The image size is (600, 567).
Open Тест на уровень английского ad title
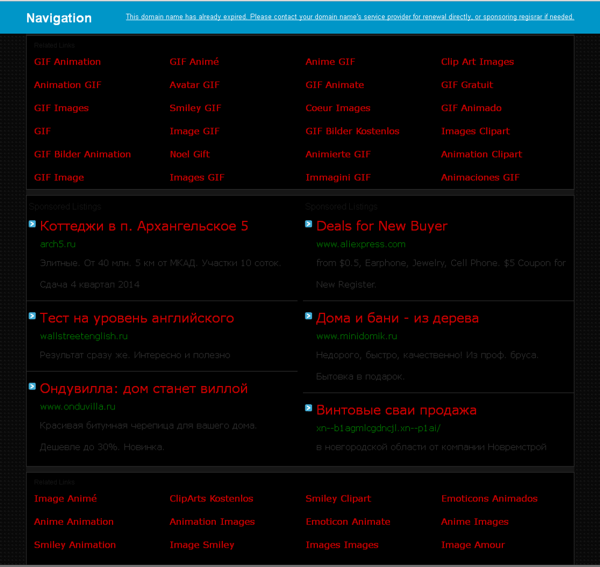coord(137,318)
